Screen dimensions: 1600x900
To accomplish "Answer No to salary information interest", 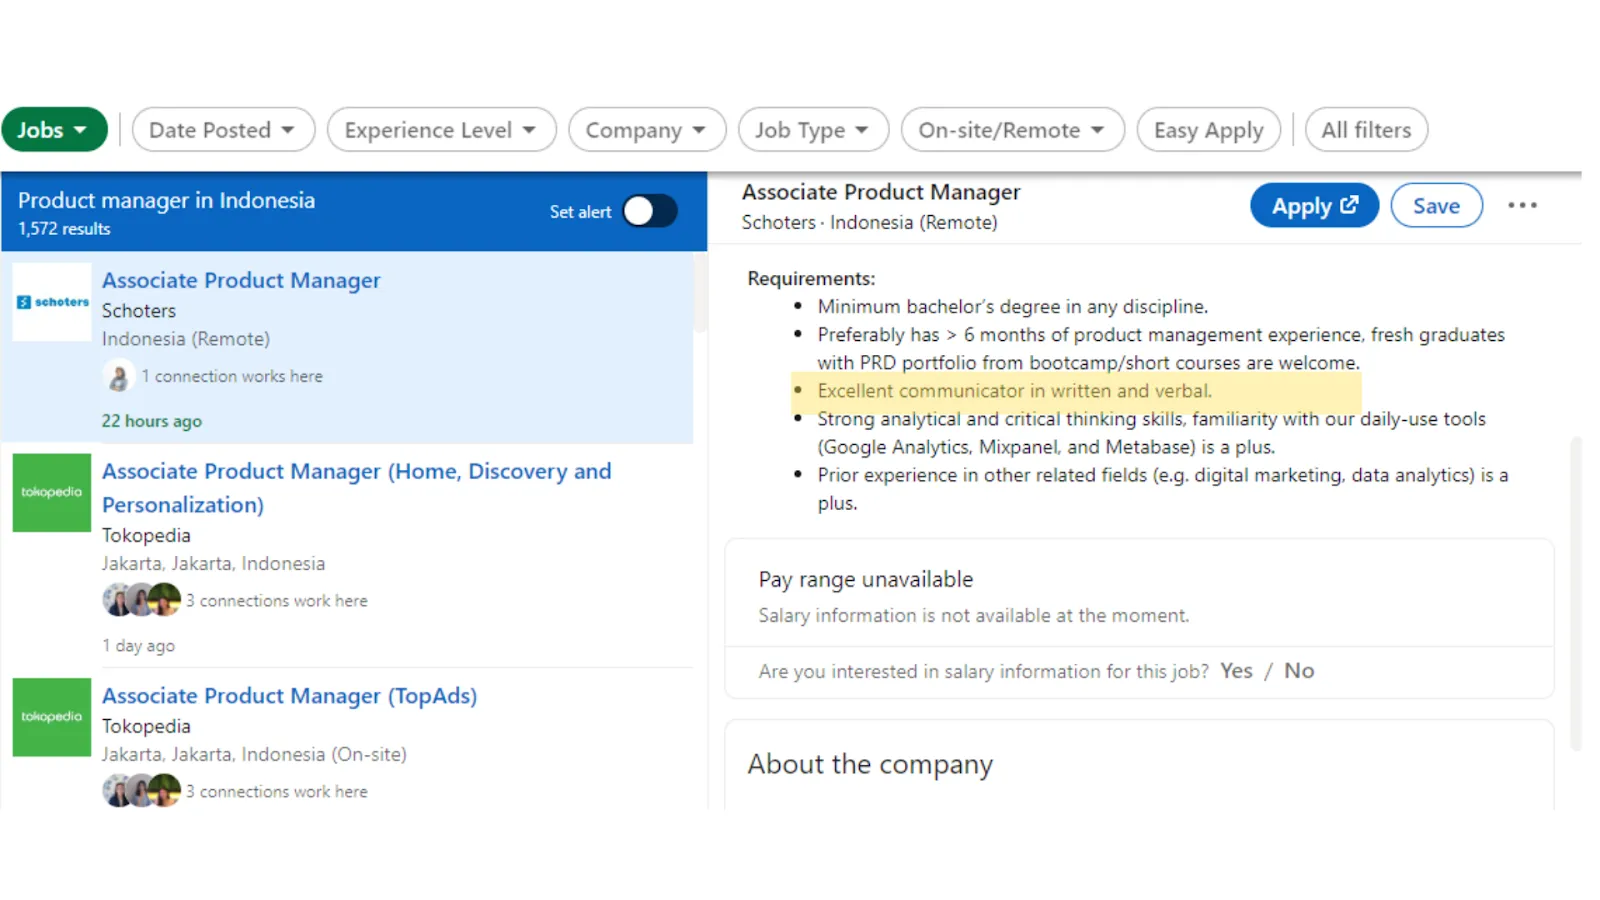I will (x=1298, y=671).
